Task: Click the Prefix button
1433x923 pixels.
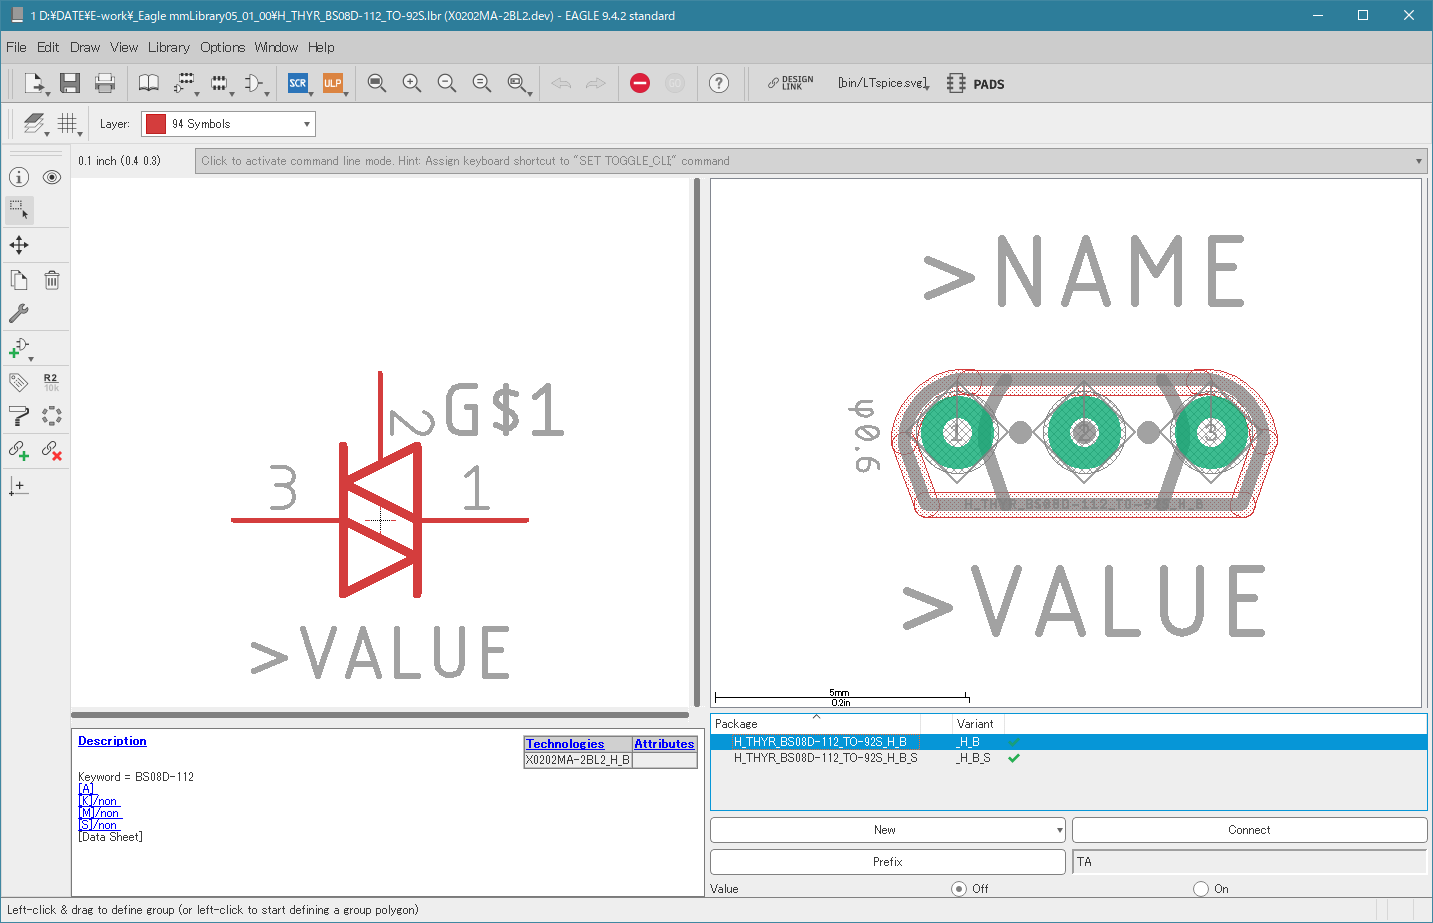Action: point(887,862)
